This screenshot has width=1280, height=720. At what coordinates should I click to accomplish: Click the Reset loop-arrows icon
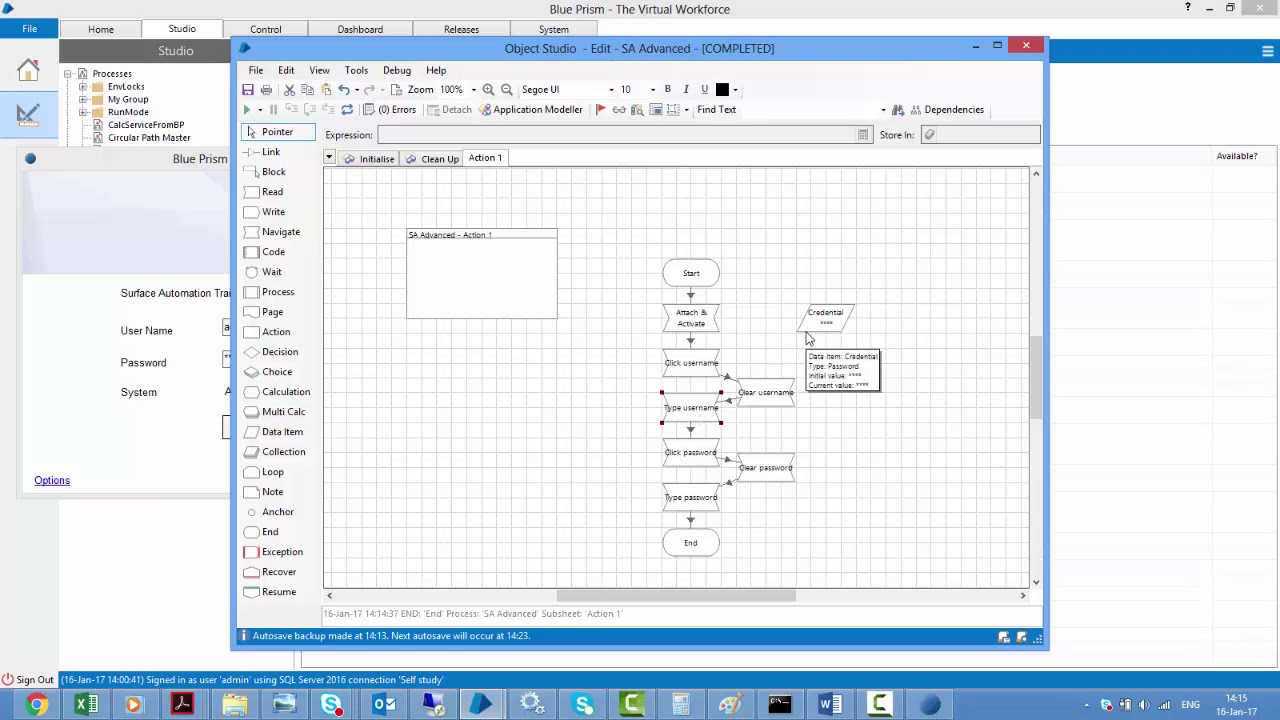[347, 110]
